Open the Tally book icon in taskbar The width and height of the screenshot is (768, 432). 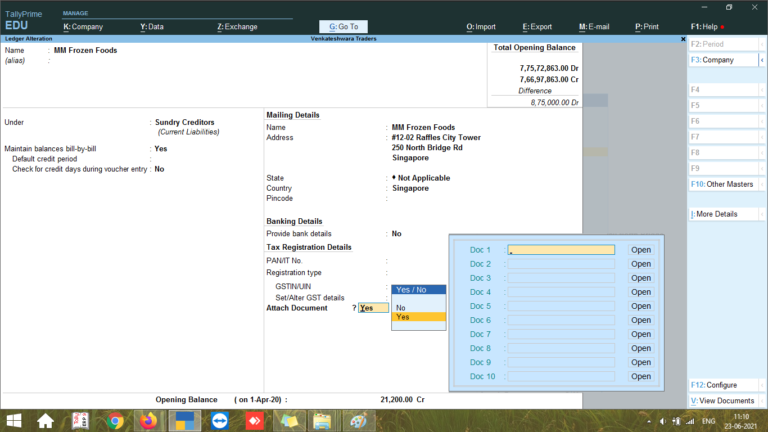coord(80,421)
